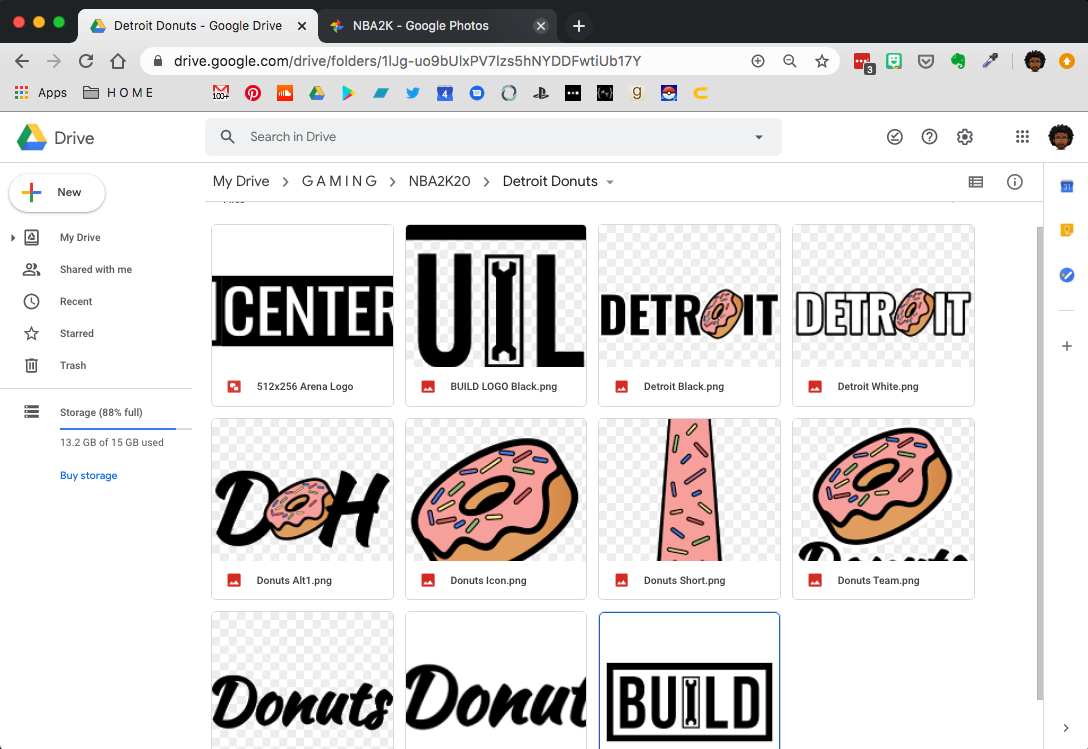1088x749 pixels.
Task: Switch to list layout view
Action: 976,182
